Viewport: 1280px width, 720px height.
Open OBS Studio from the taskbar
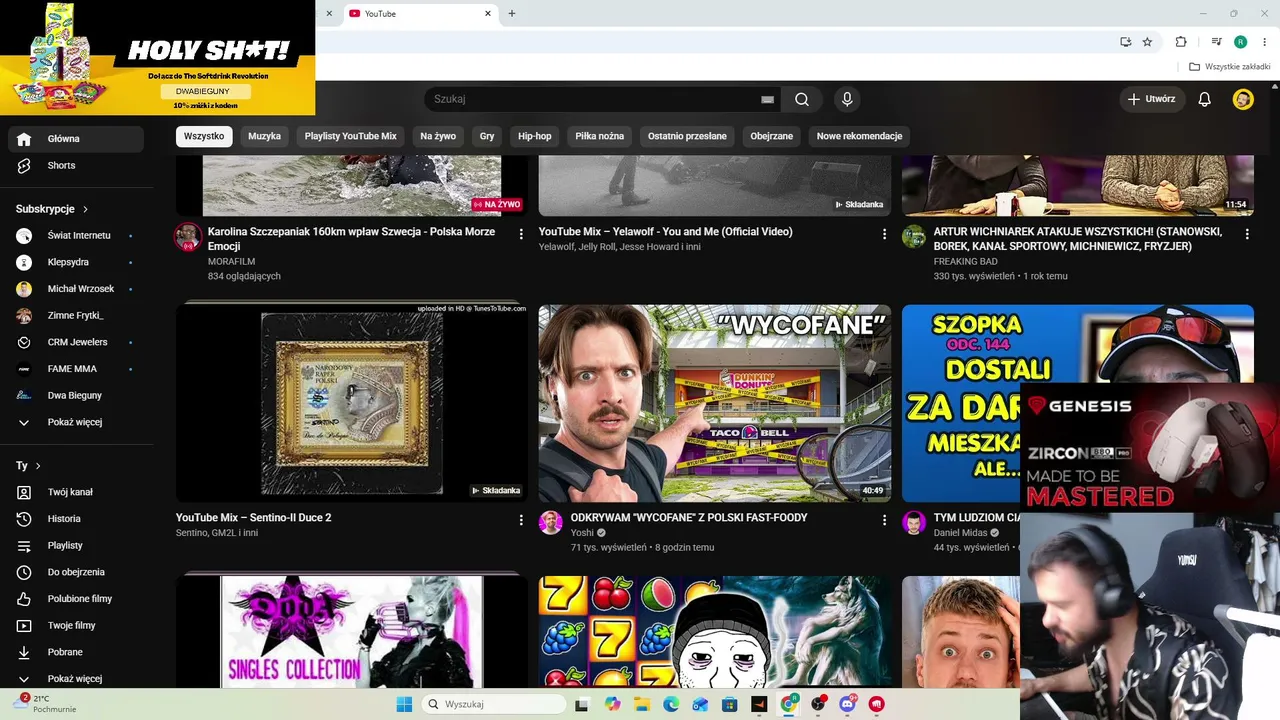tap(819, 704)
